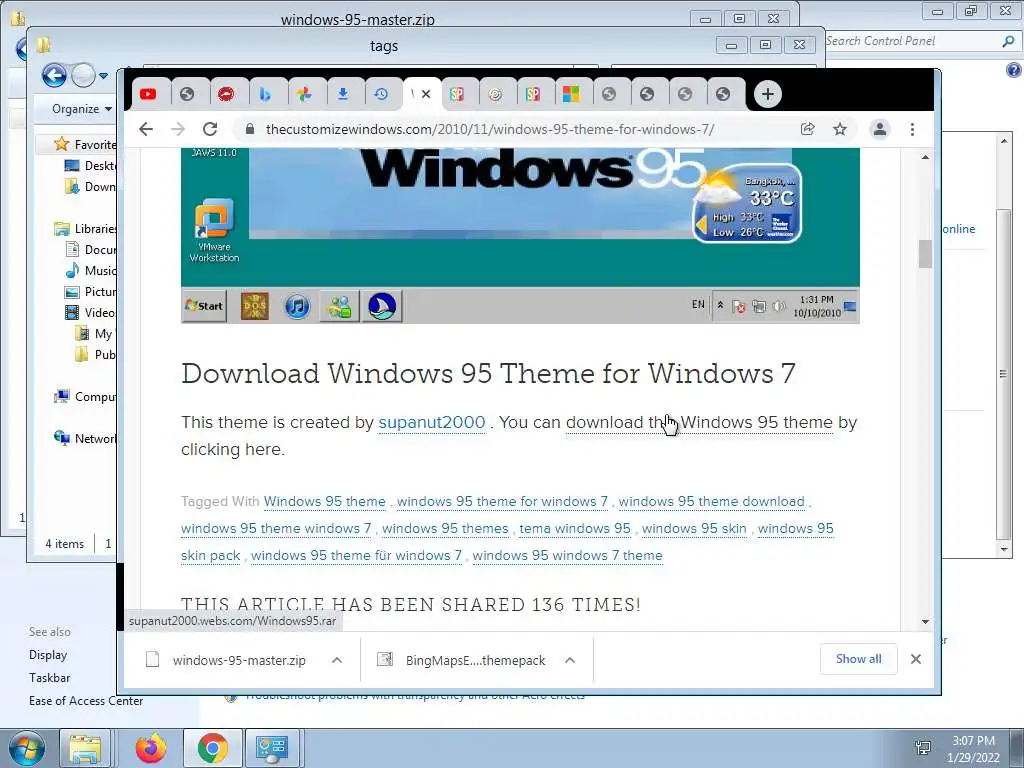Switch to the YouTube browser tab

pos(148,94)
